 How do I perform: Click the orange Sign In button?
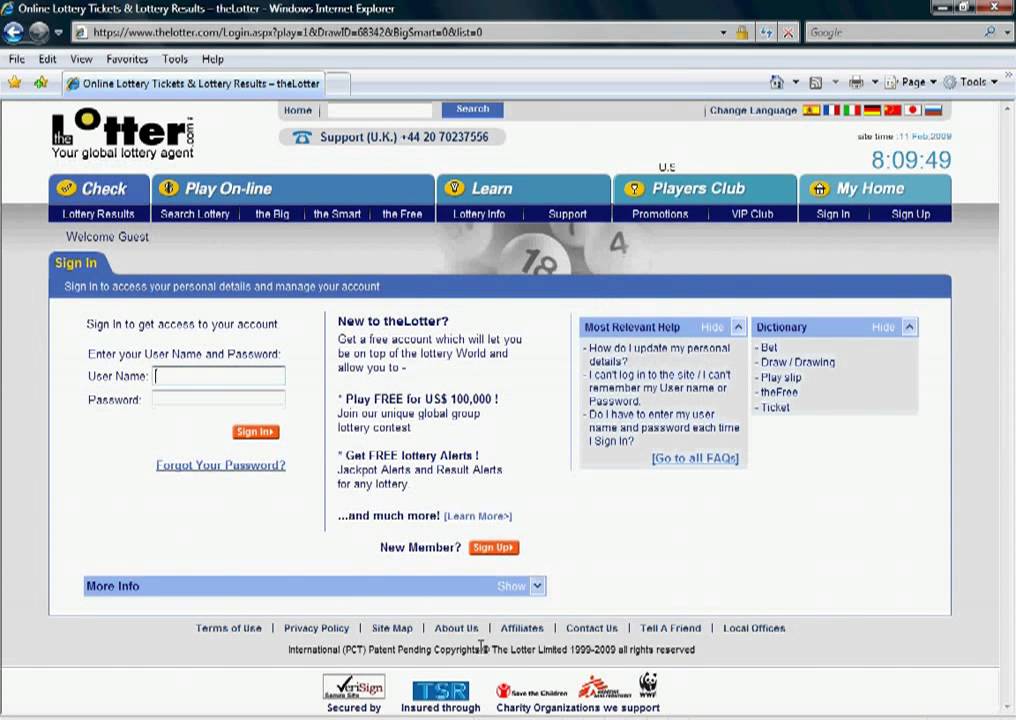[256, 432]
